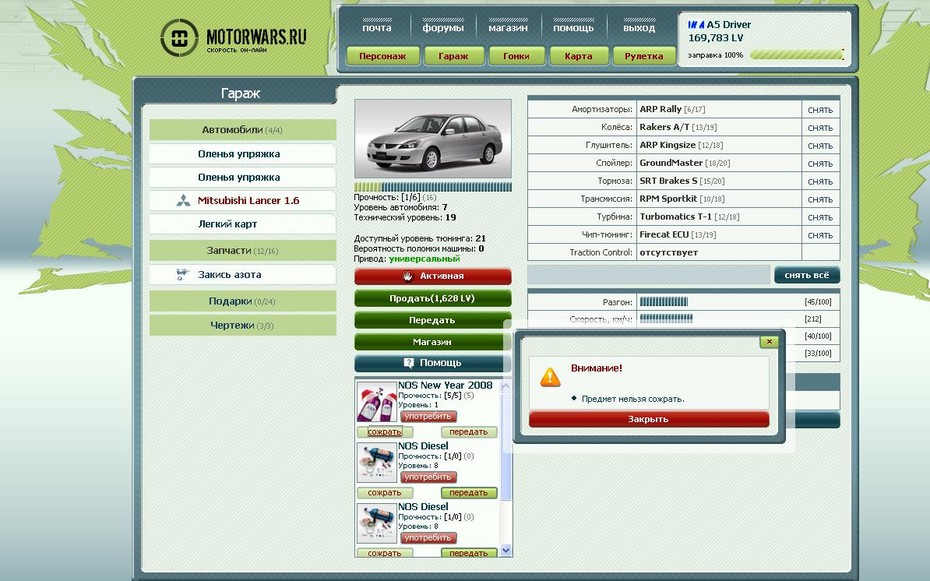Click the warning triangle icon in the dialog
The width and height of the screenshot is (930, 581).
click(x=550, y=377)
